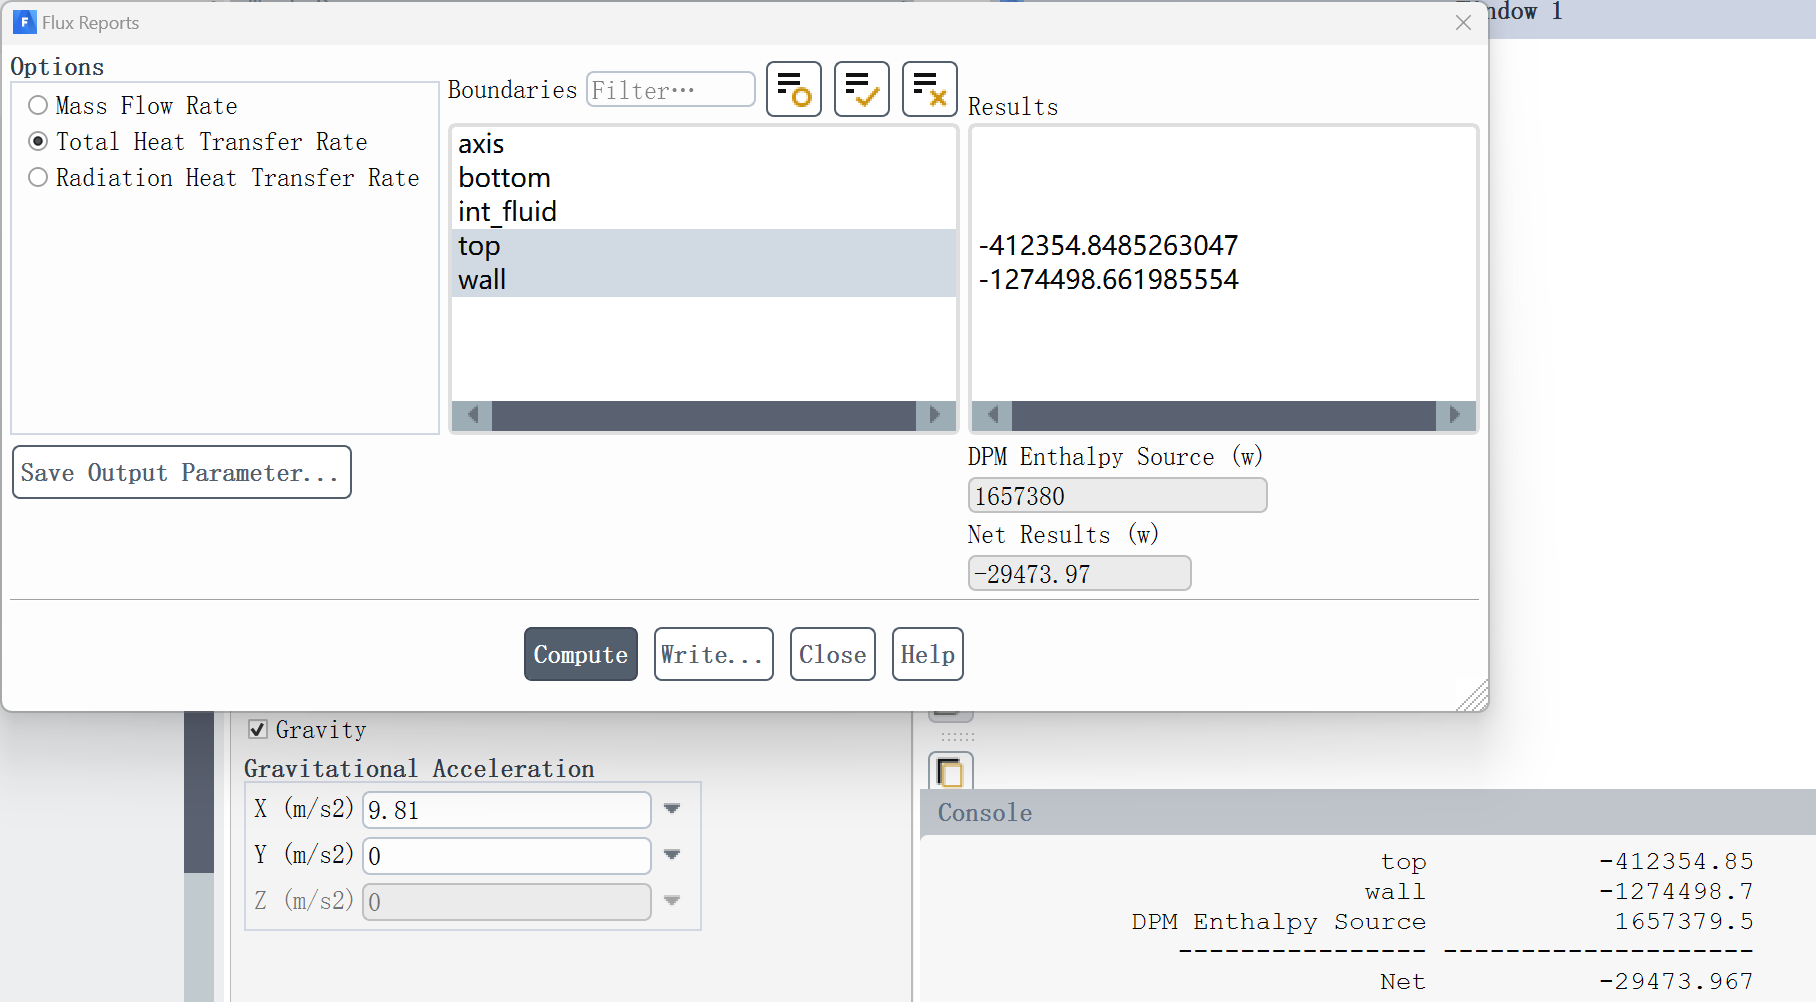The image size is (1816, 1002).
Task: Open the X gravitational acceleration dropdown
Action: click(672, 809)
